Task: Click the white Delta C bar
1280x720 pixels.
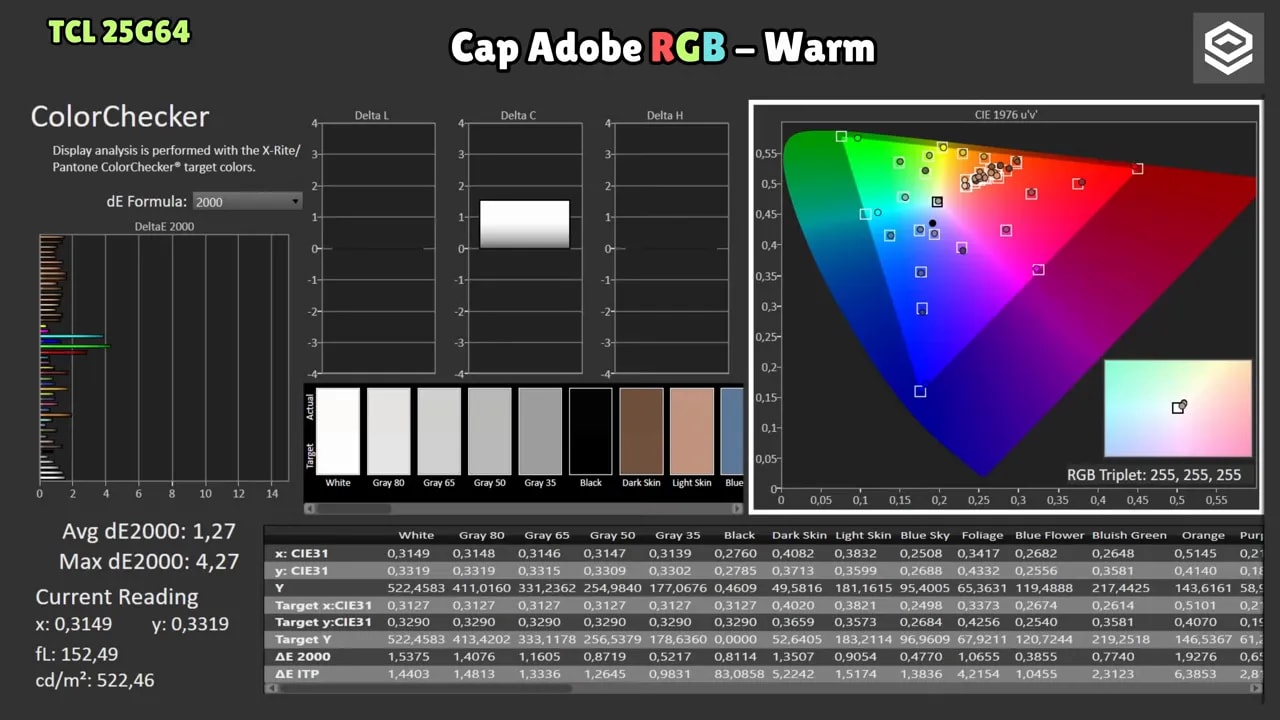Action: (524, 225)
